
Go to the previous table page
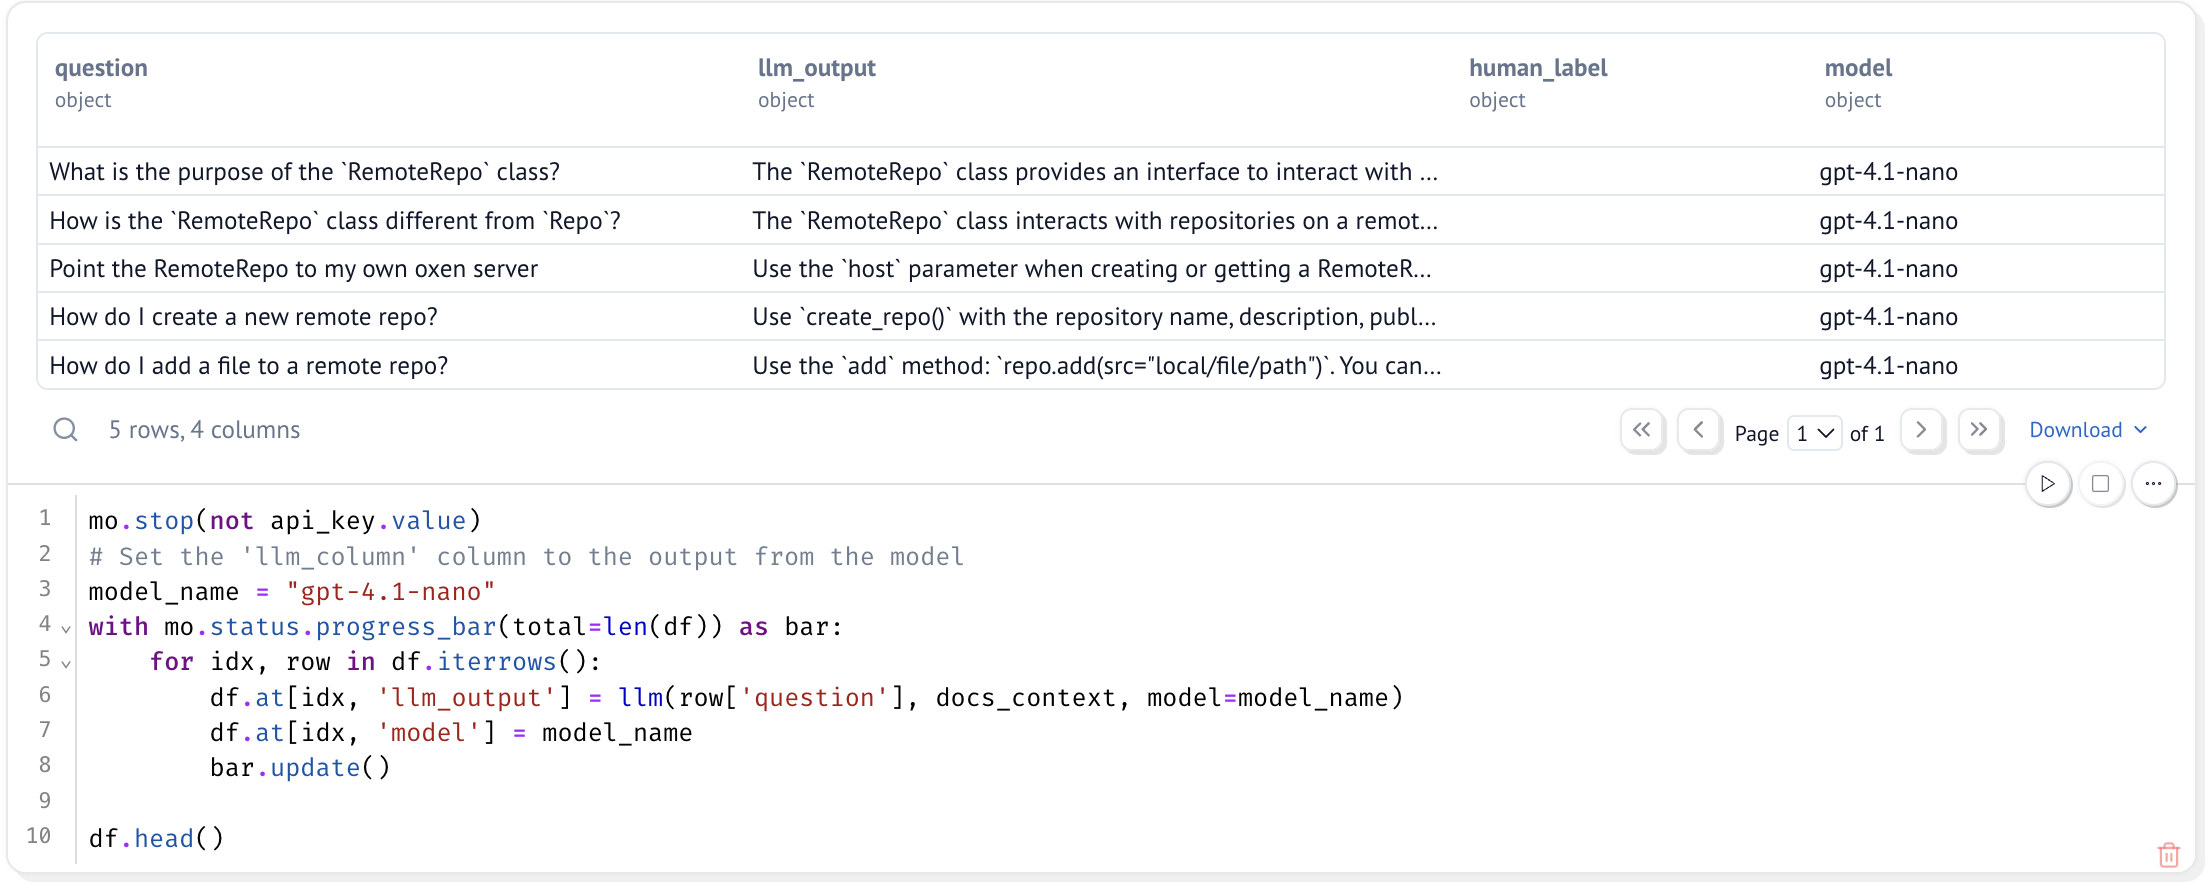pos(1698,431)
